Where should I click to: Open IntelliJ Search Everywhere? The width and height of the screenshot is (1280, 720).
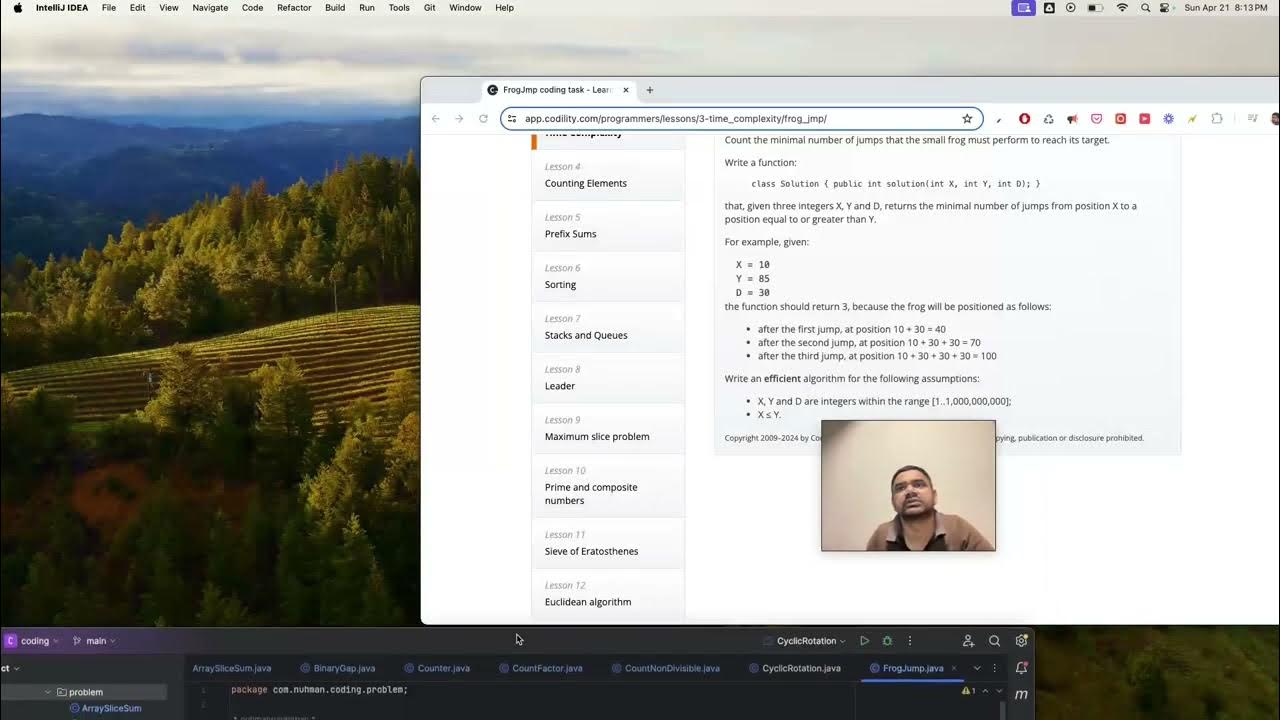[994, 641]
